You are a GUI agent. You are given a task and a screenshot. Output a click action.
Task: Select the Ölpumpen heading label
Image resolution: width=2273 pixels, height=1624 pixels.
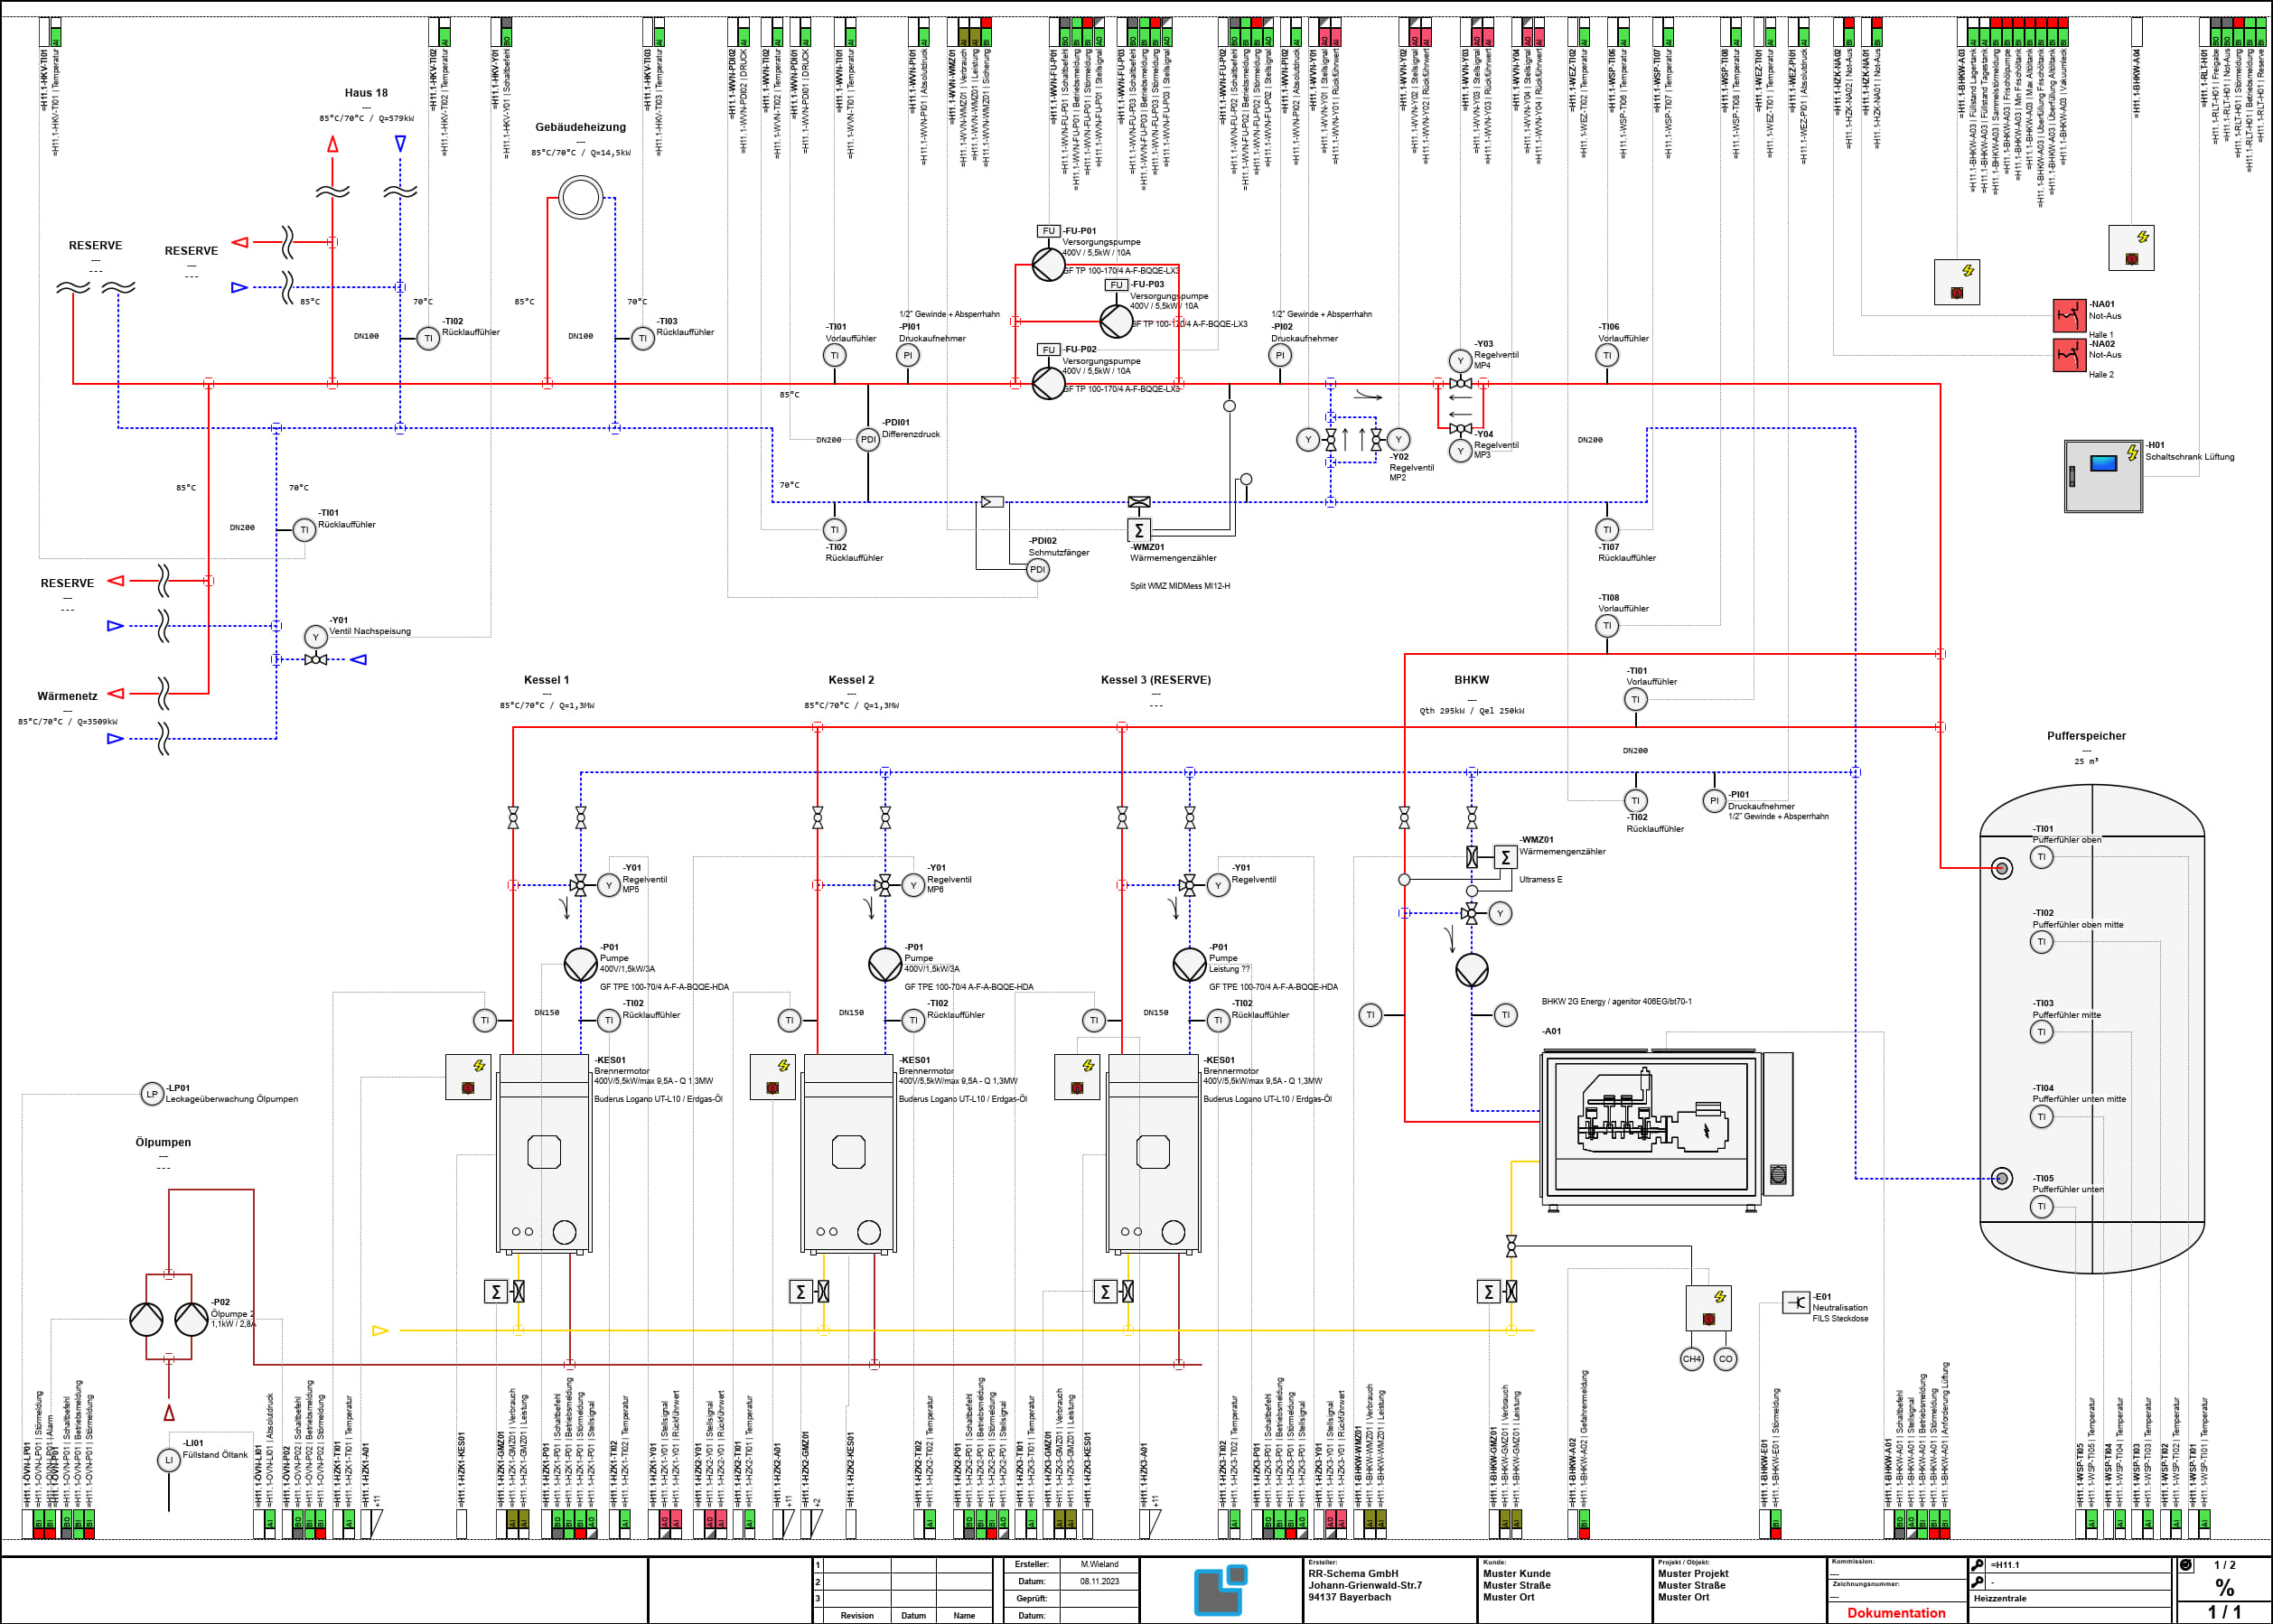coord(163,1142)
